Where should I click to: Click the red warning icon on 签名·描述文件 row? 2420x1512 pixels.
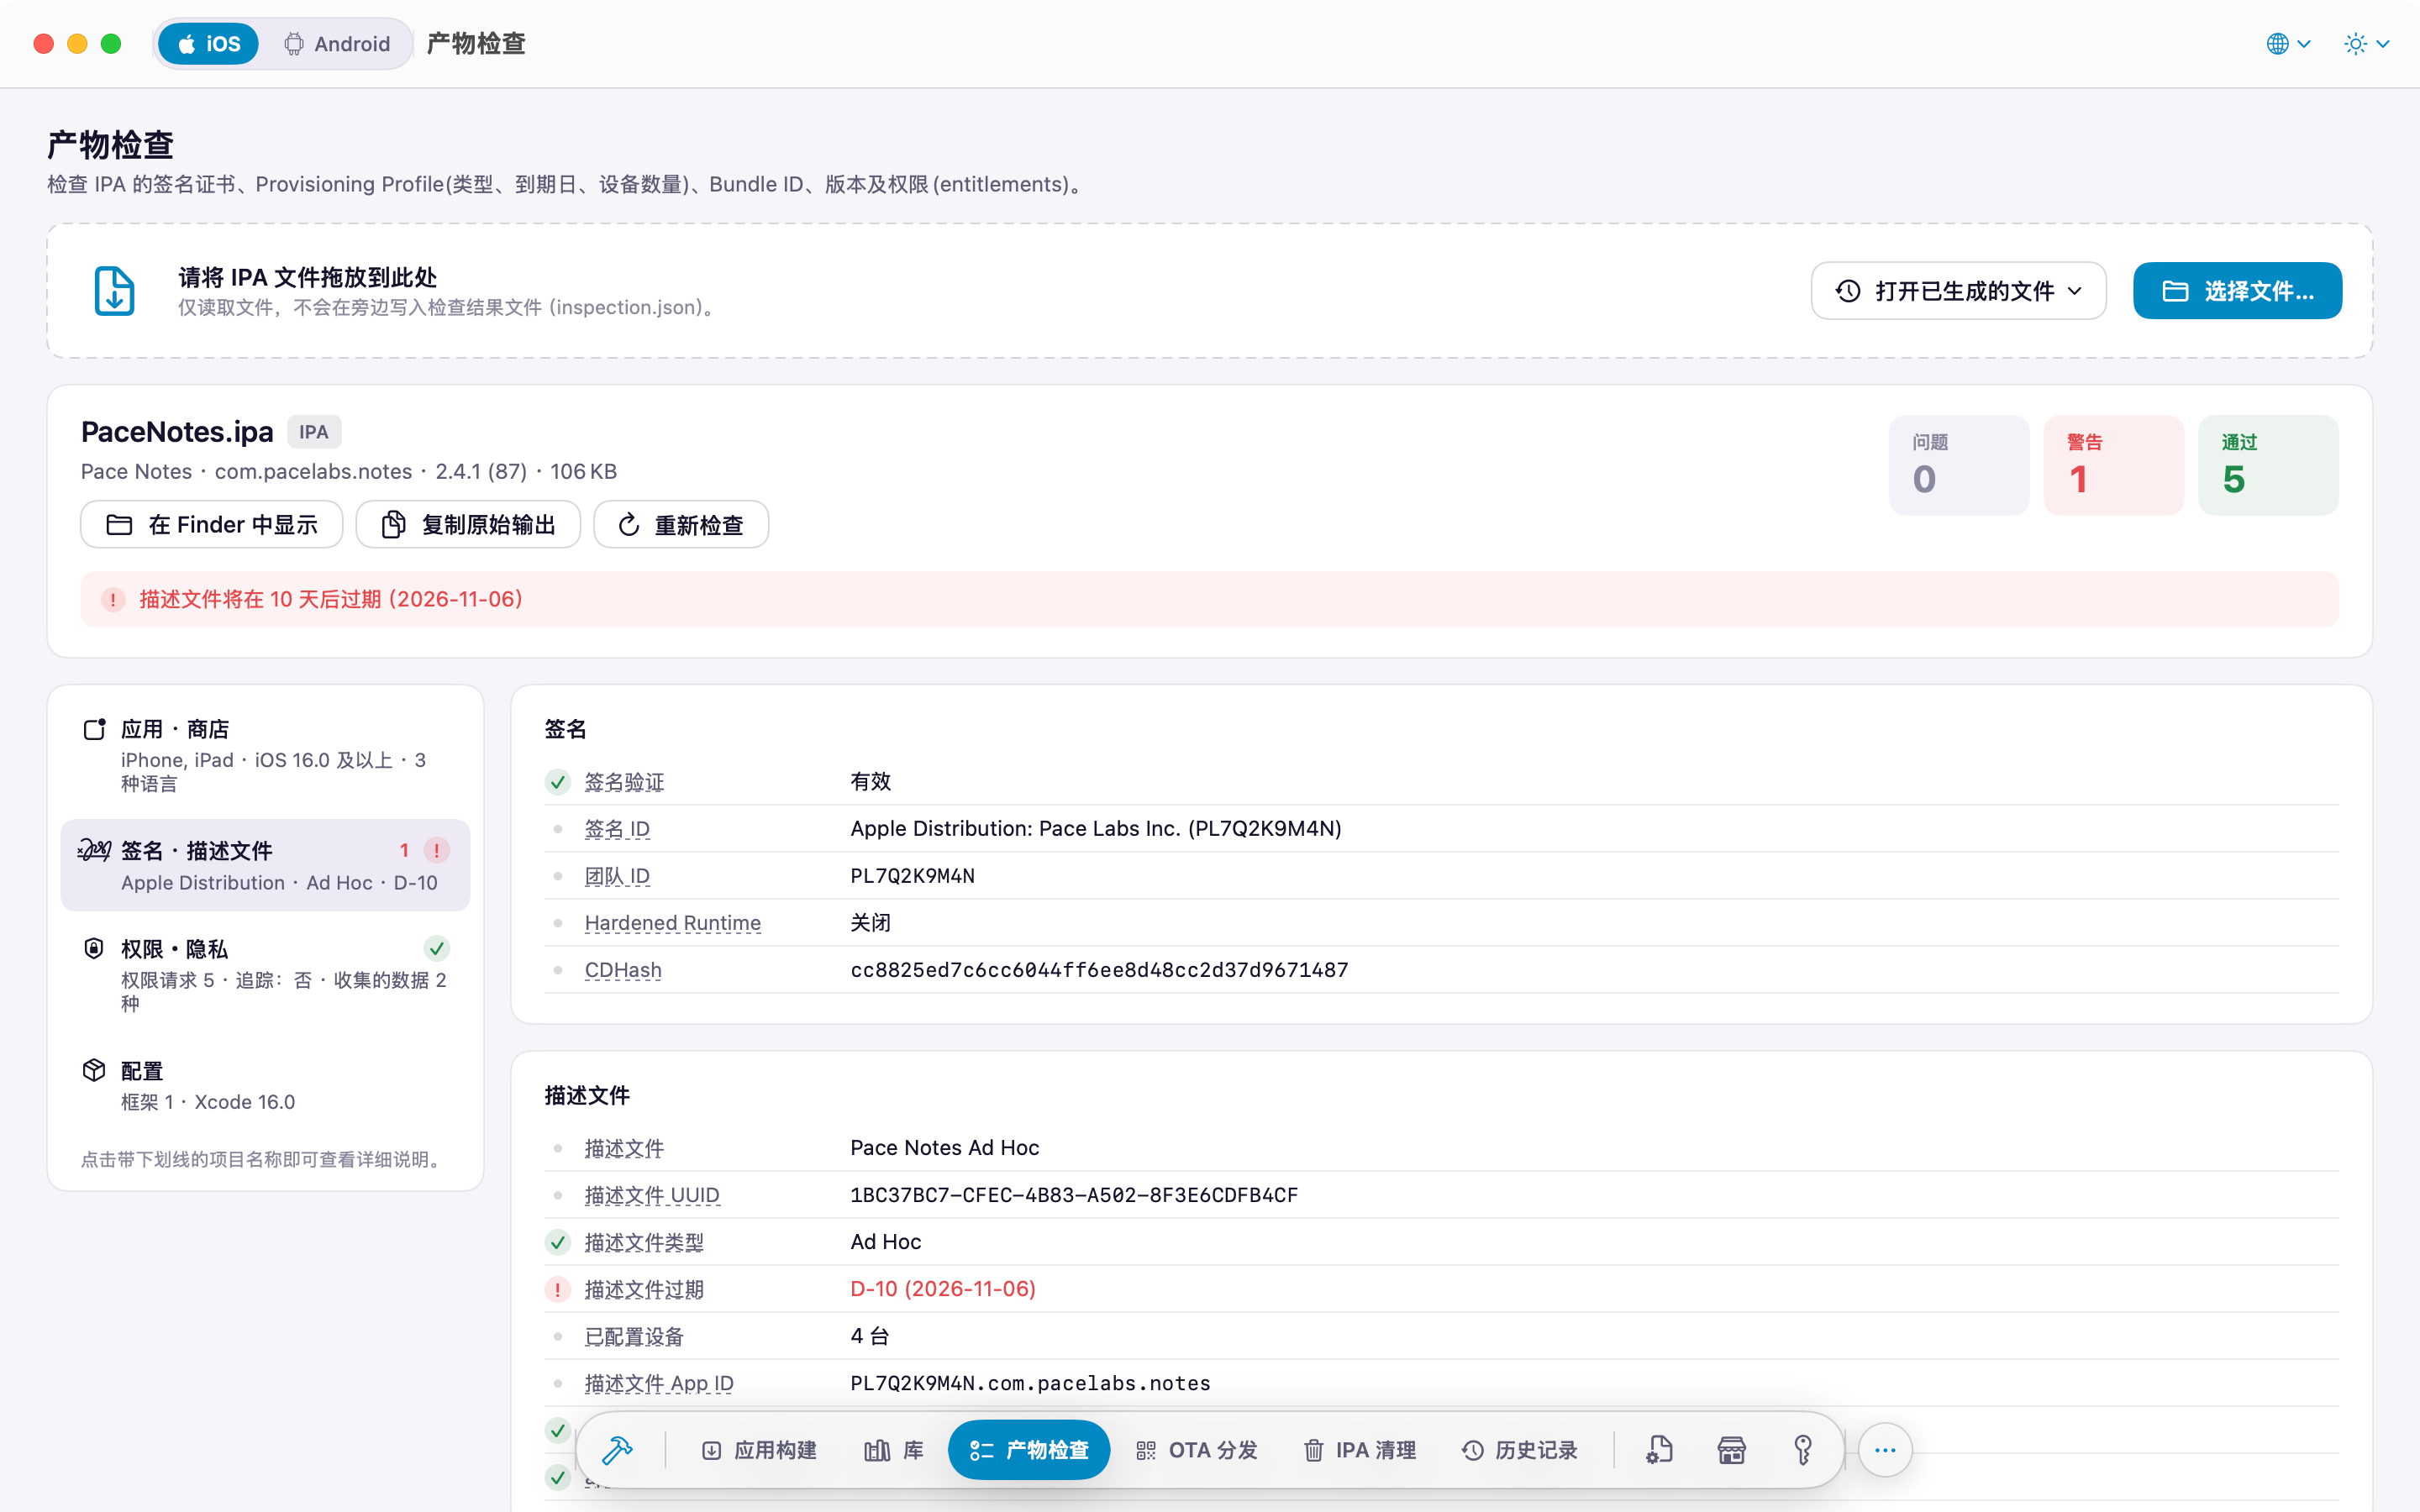[436, 850]
